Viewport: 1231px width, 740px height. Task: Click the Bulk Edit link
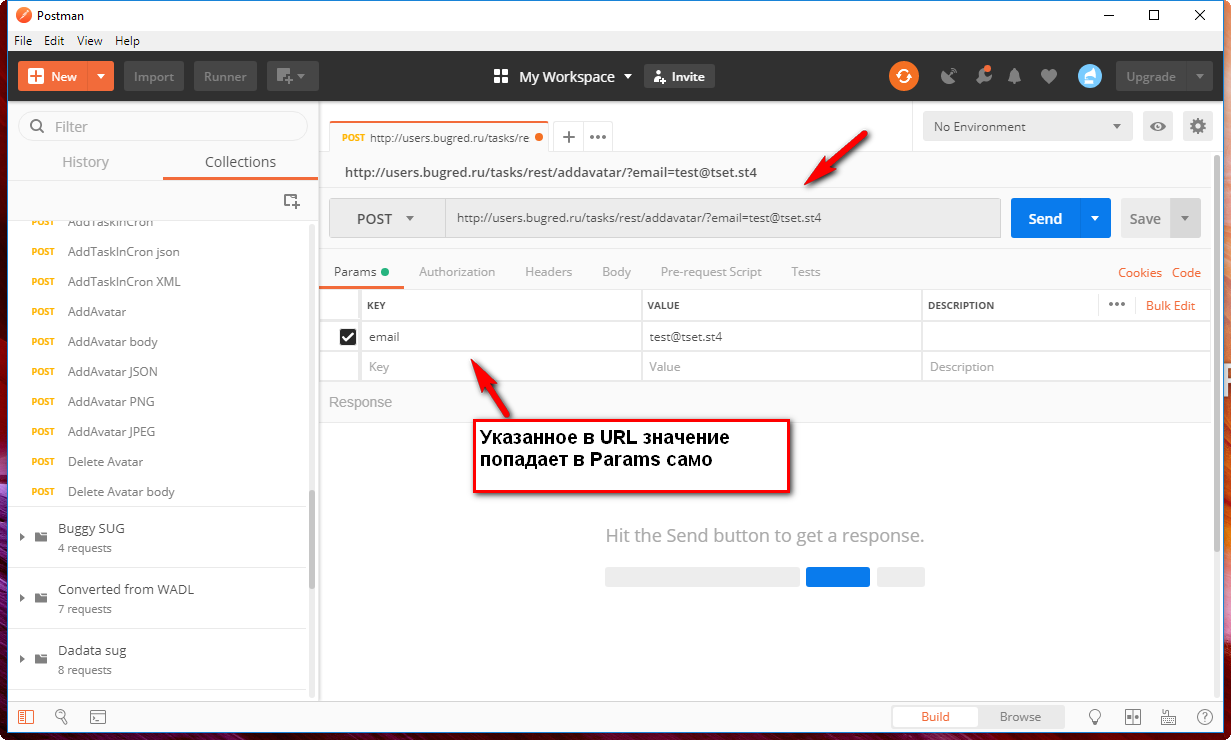coord(1170,305)
